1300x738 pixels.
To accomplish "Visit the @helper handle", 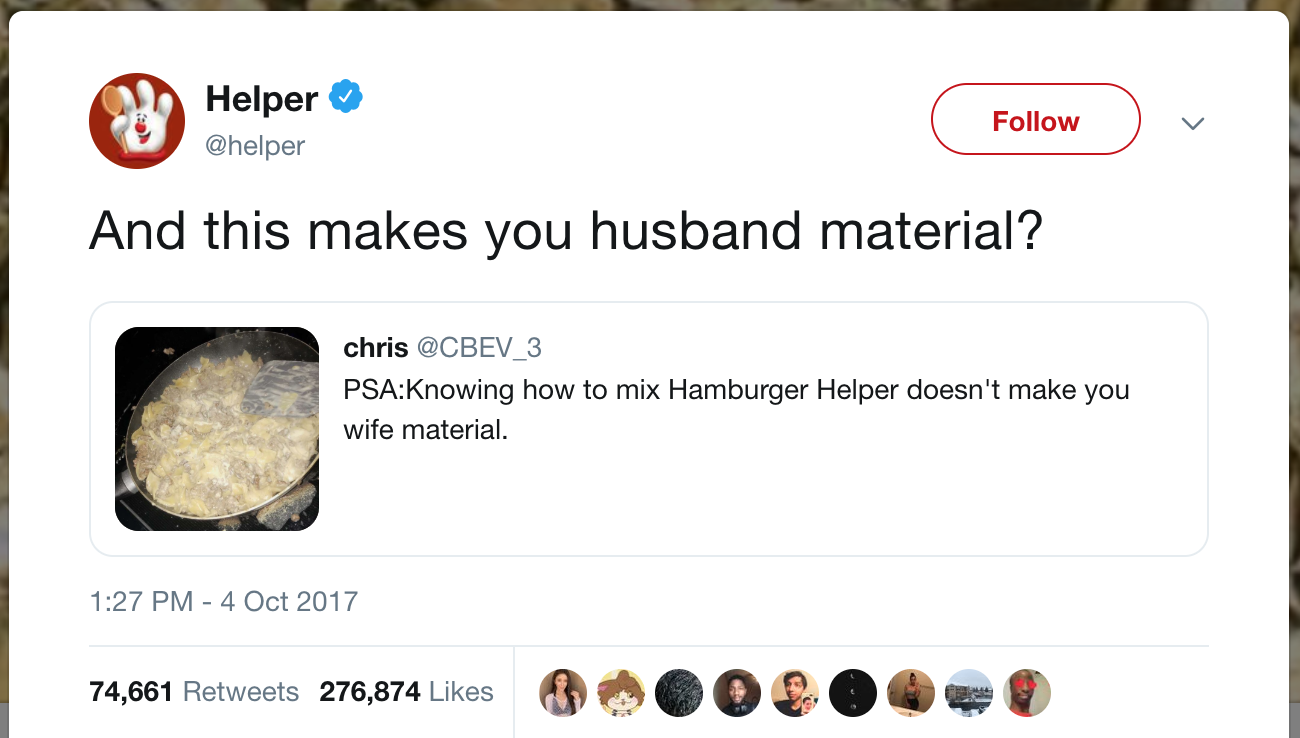I will pos(255,146).
